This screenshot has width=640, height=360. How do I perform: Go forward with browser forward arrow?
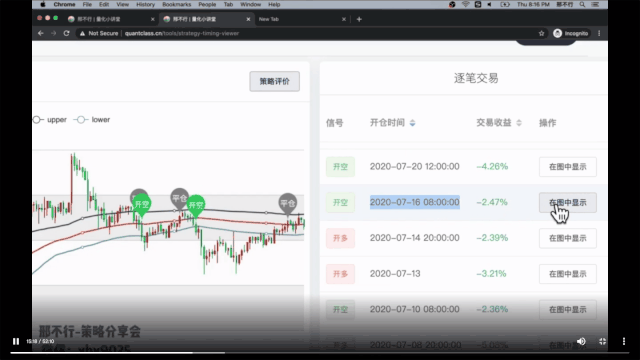pos(53,33)
